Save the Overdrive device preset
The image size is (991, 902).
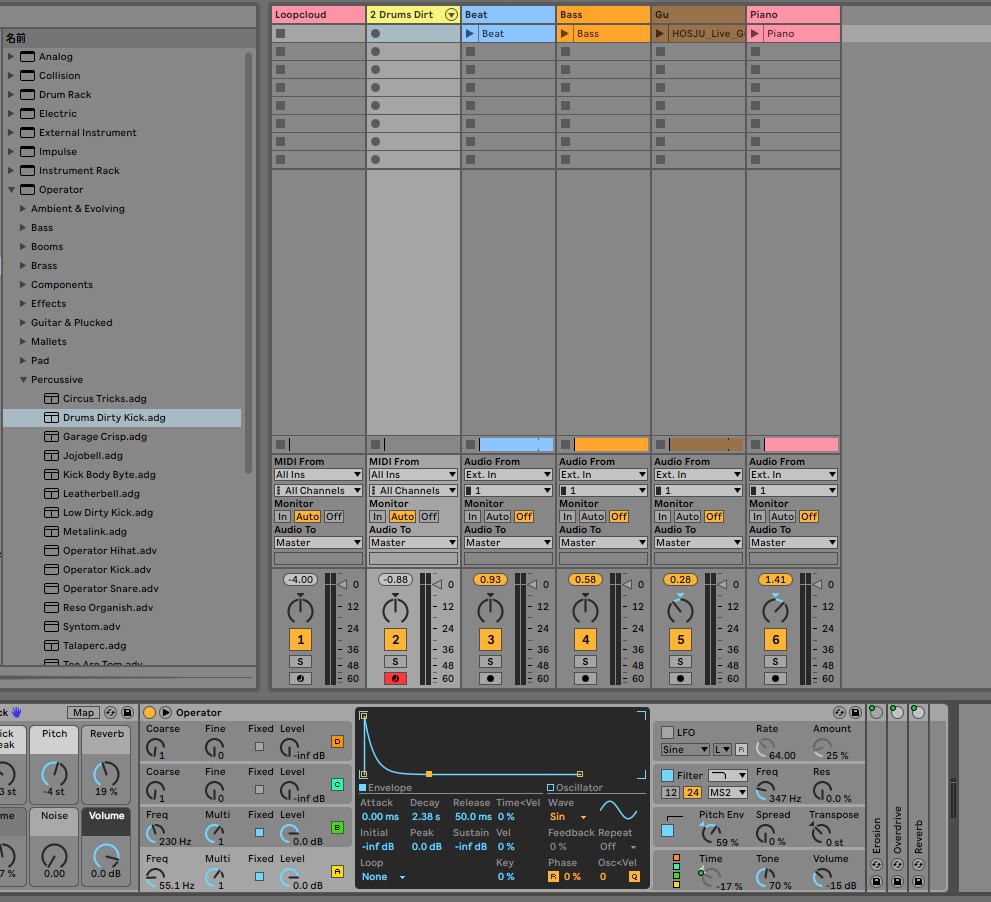(x=897, y=881)
